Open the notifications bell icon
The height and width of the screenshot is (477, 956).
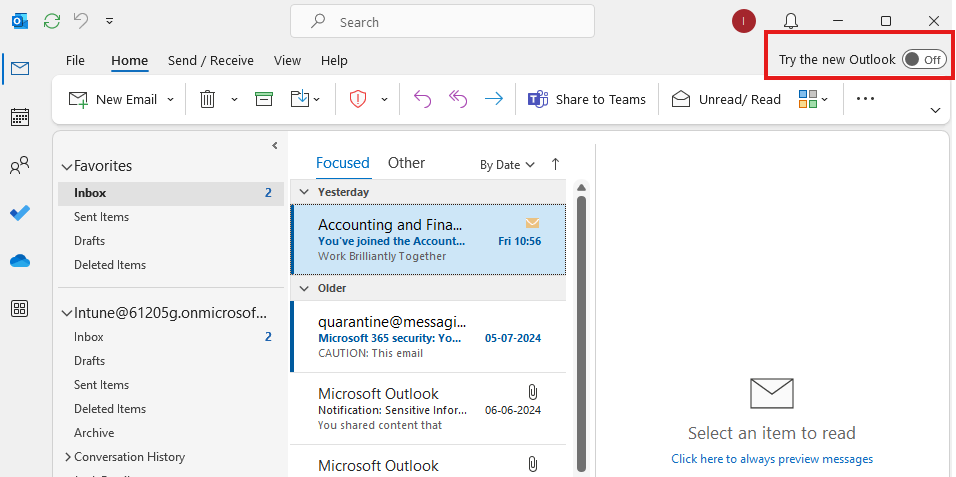pyautogui.click(x=791, y=21)
